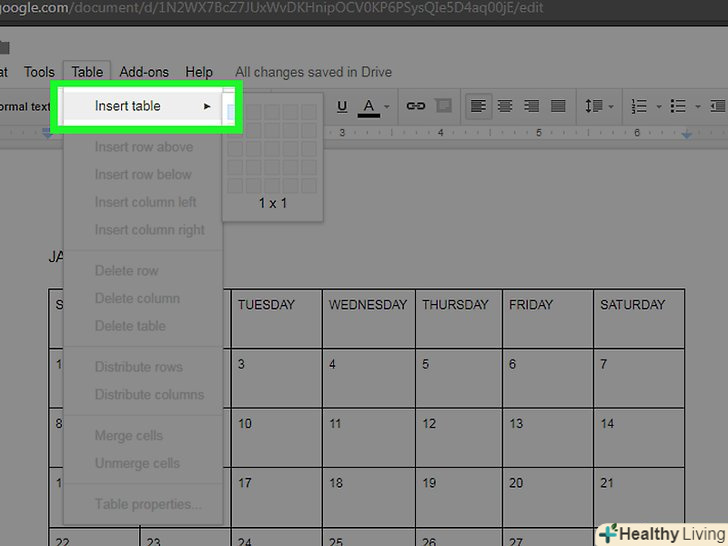728x546 pixels.
Task: Expand the numbered list dropdown arrow
Action: pos(658,107)
